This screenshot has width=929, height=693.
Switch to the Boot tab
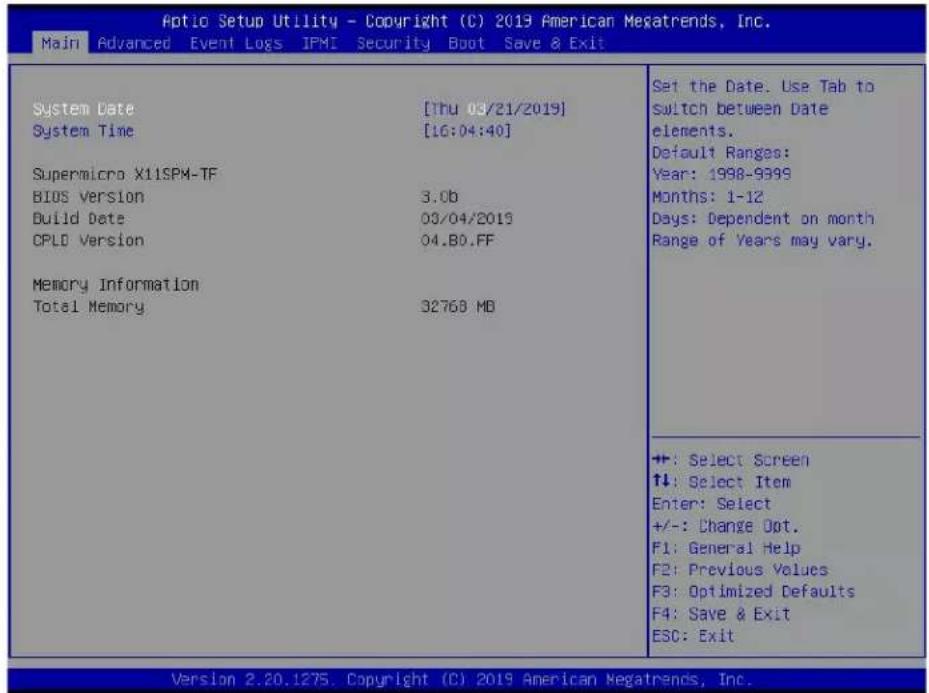tap(466, 43)
